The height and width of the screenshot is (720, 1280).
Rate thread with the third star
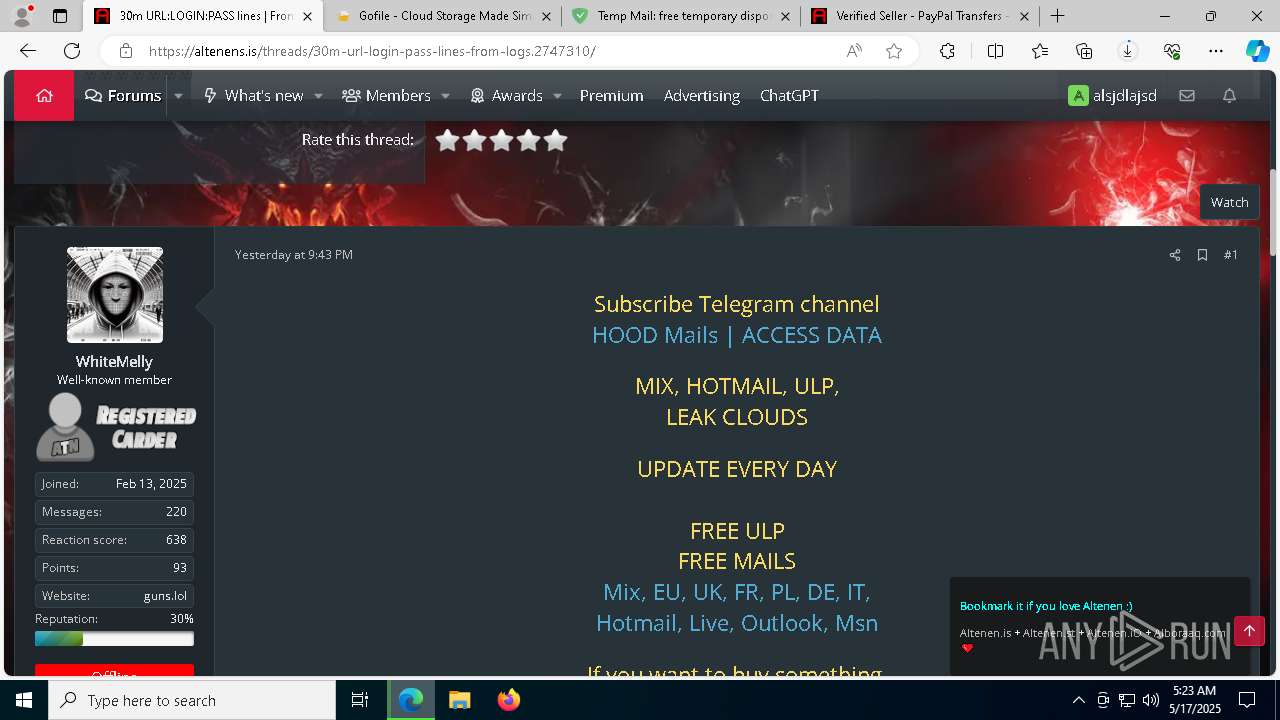point(501,140)
